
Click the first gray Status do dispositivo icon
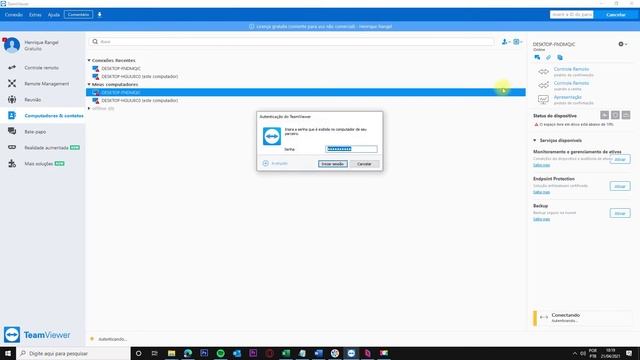tap(604, 115)
